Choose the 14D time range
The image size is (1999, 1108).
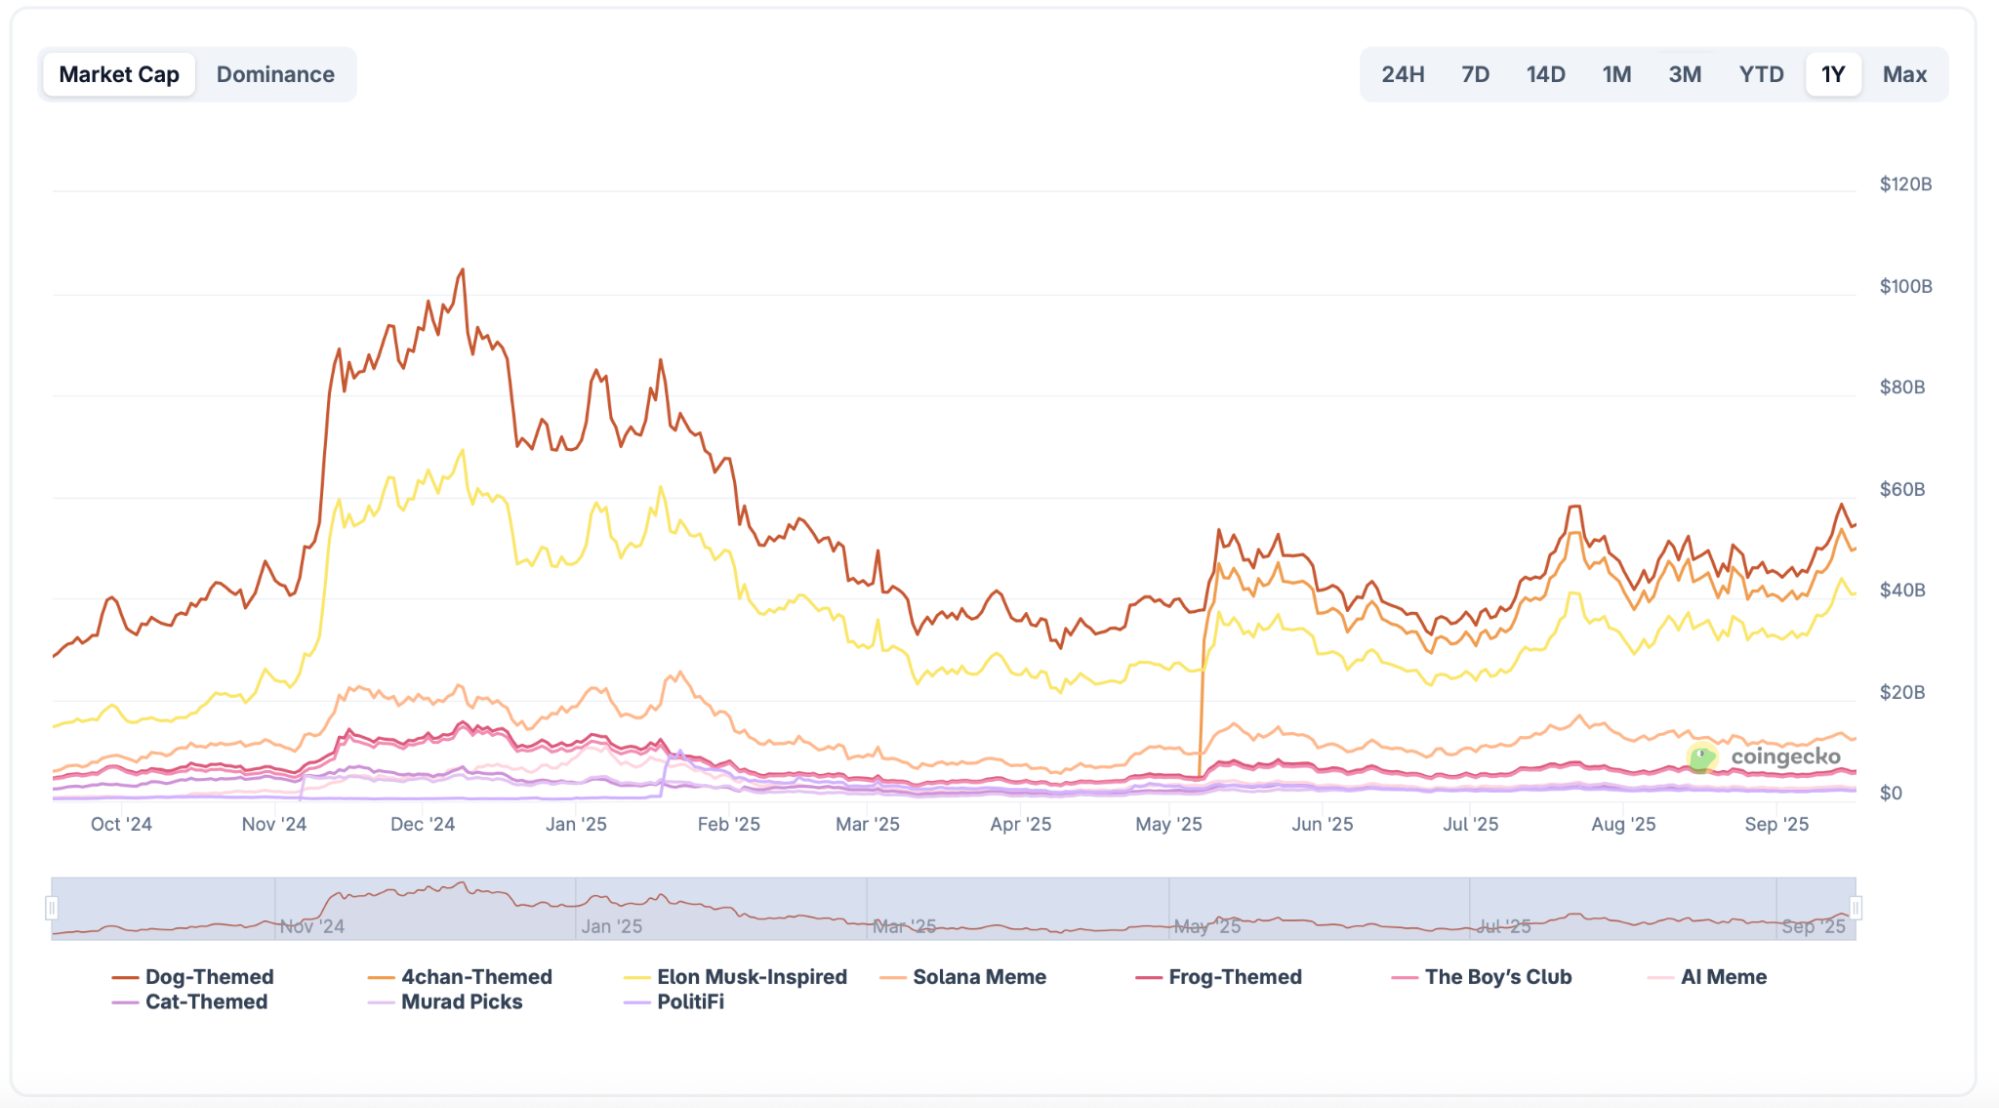point(1545,74)
